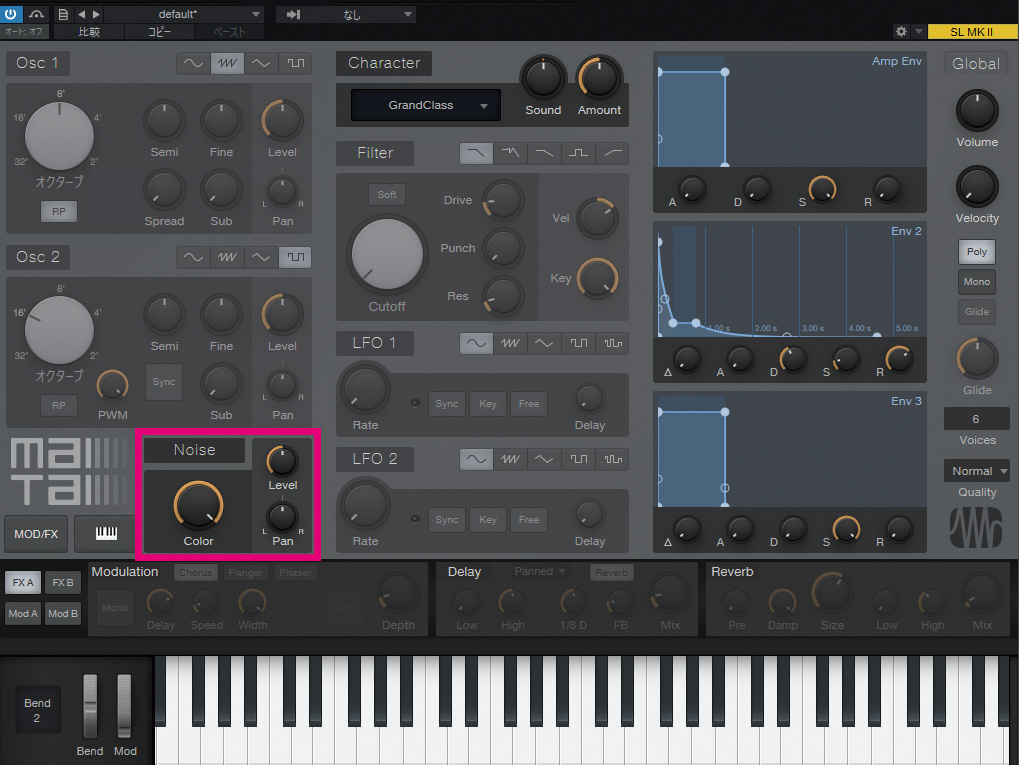Expand the arrow beside the gear icon
Viewport: 1019px width, 765px height.
pos(918,31)
